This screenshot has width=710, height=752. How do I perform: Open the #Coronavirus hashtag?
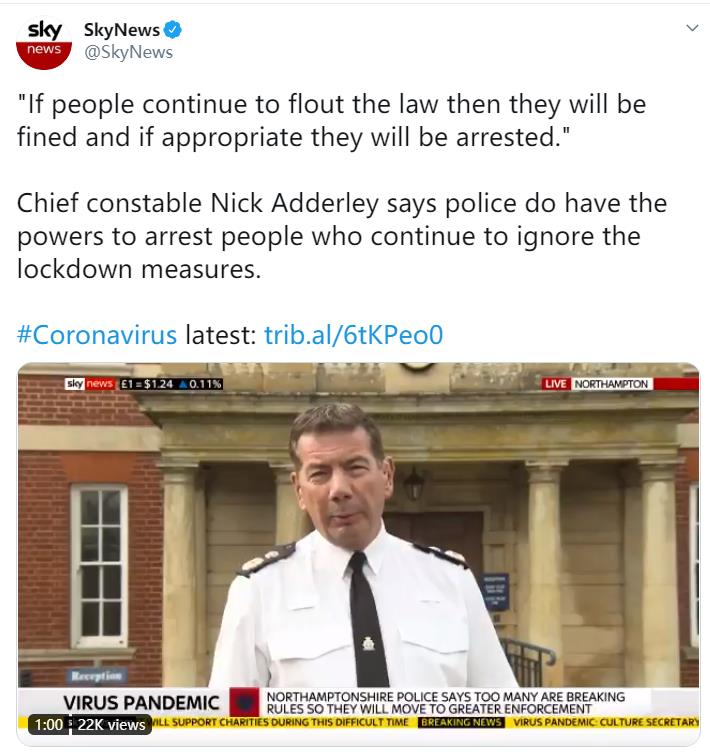(97, 335)
